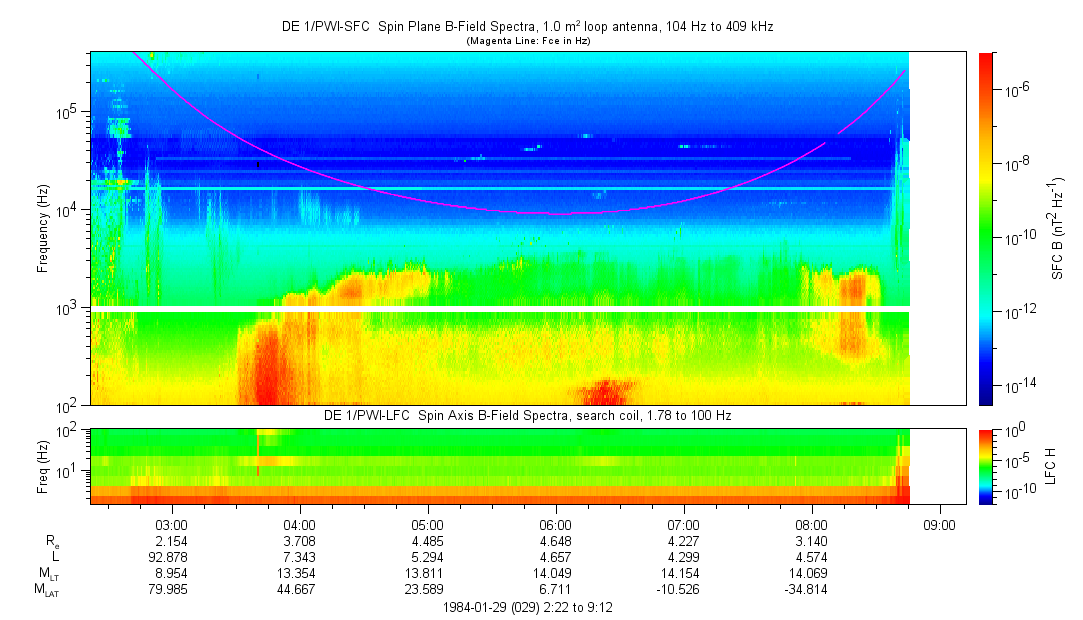
Task: Click the Re value 3.140
Action: coord(812,541)
